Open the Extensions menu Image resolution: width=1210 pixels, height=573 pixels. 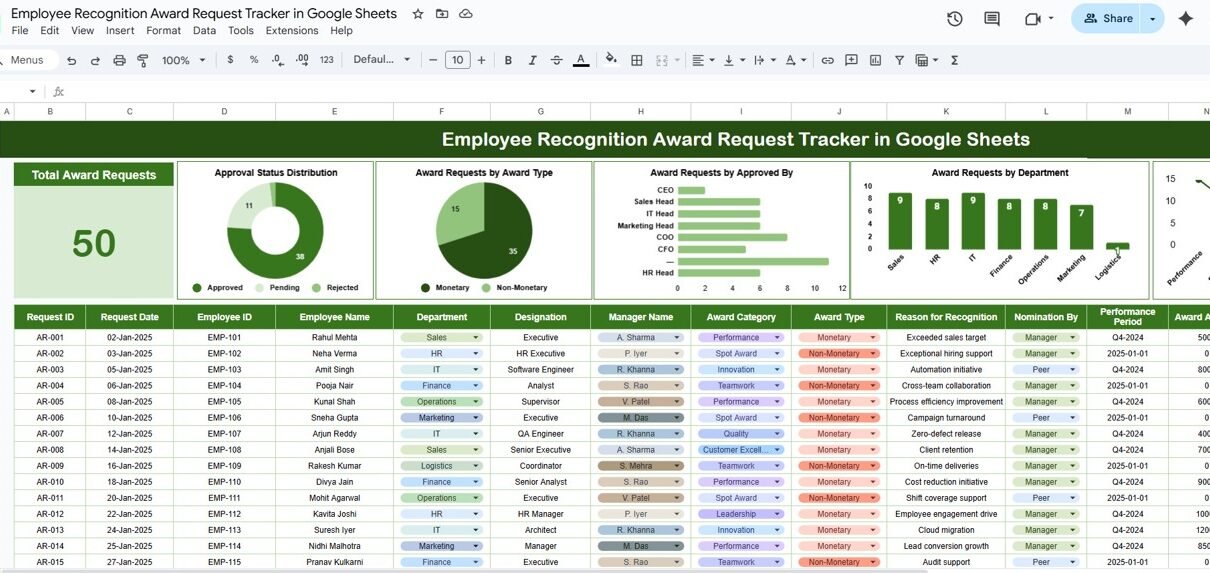pyautogui.click(x=292, y=31)
